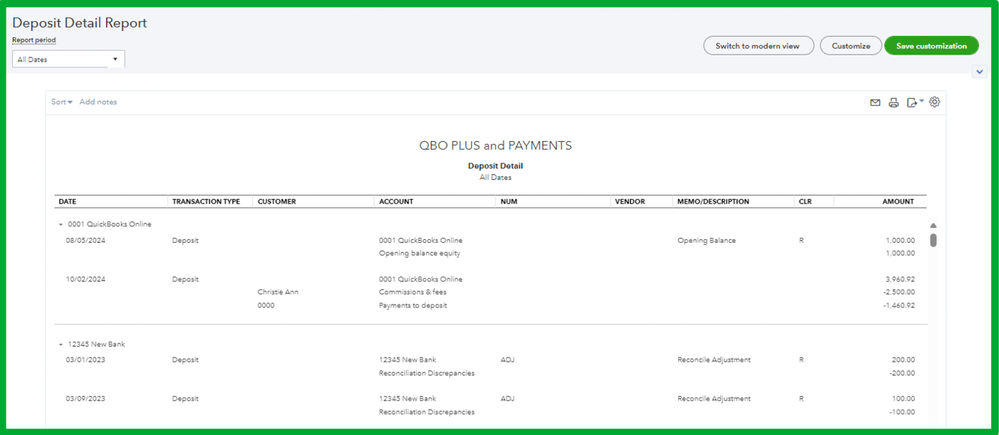
Task: Click Payments to deposit account line
Action: click(413, 305)
